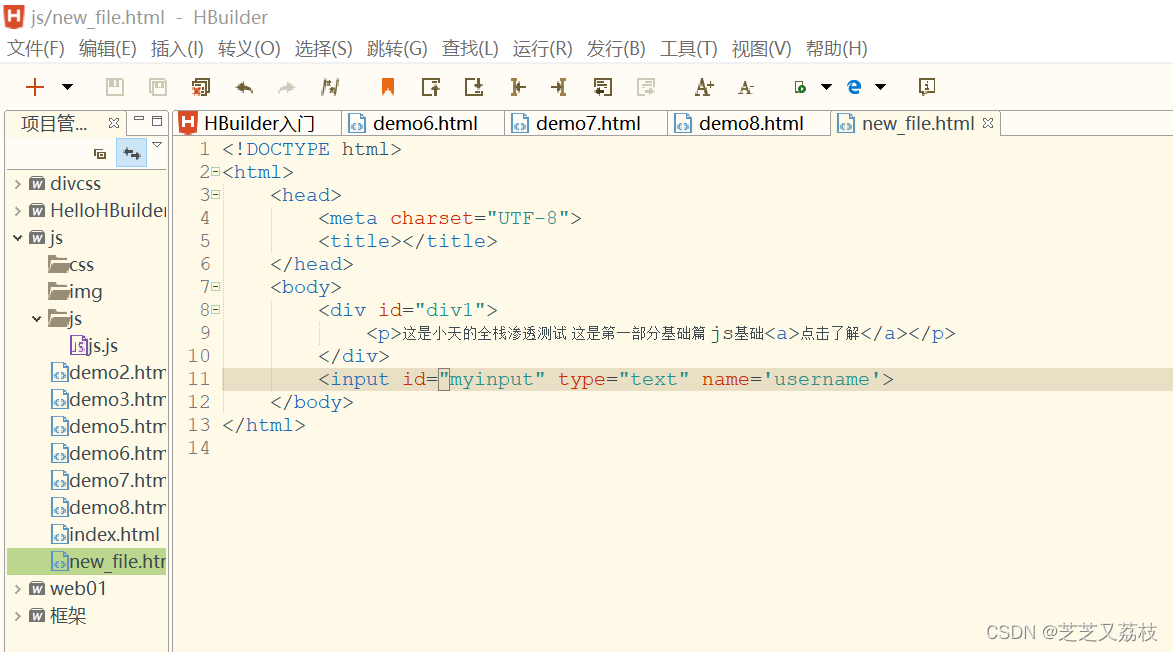Click the info panel toolbar icon
The width and height of the screenshot is (1173, 652).
926,87
